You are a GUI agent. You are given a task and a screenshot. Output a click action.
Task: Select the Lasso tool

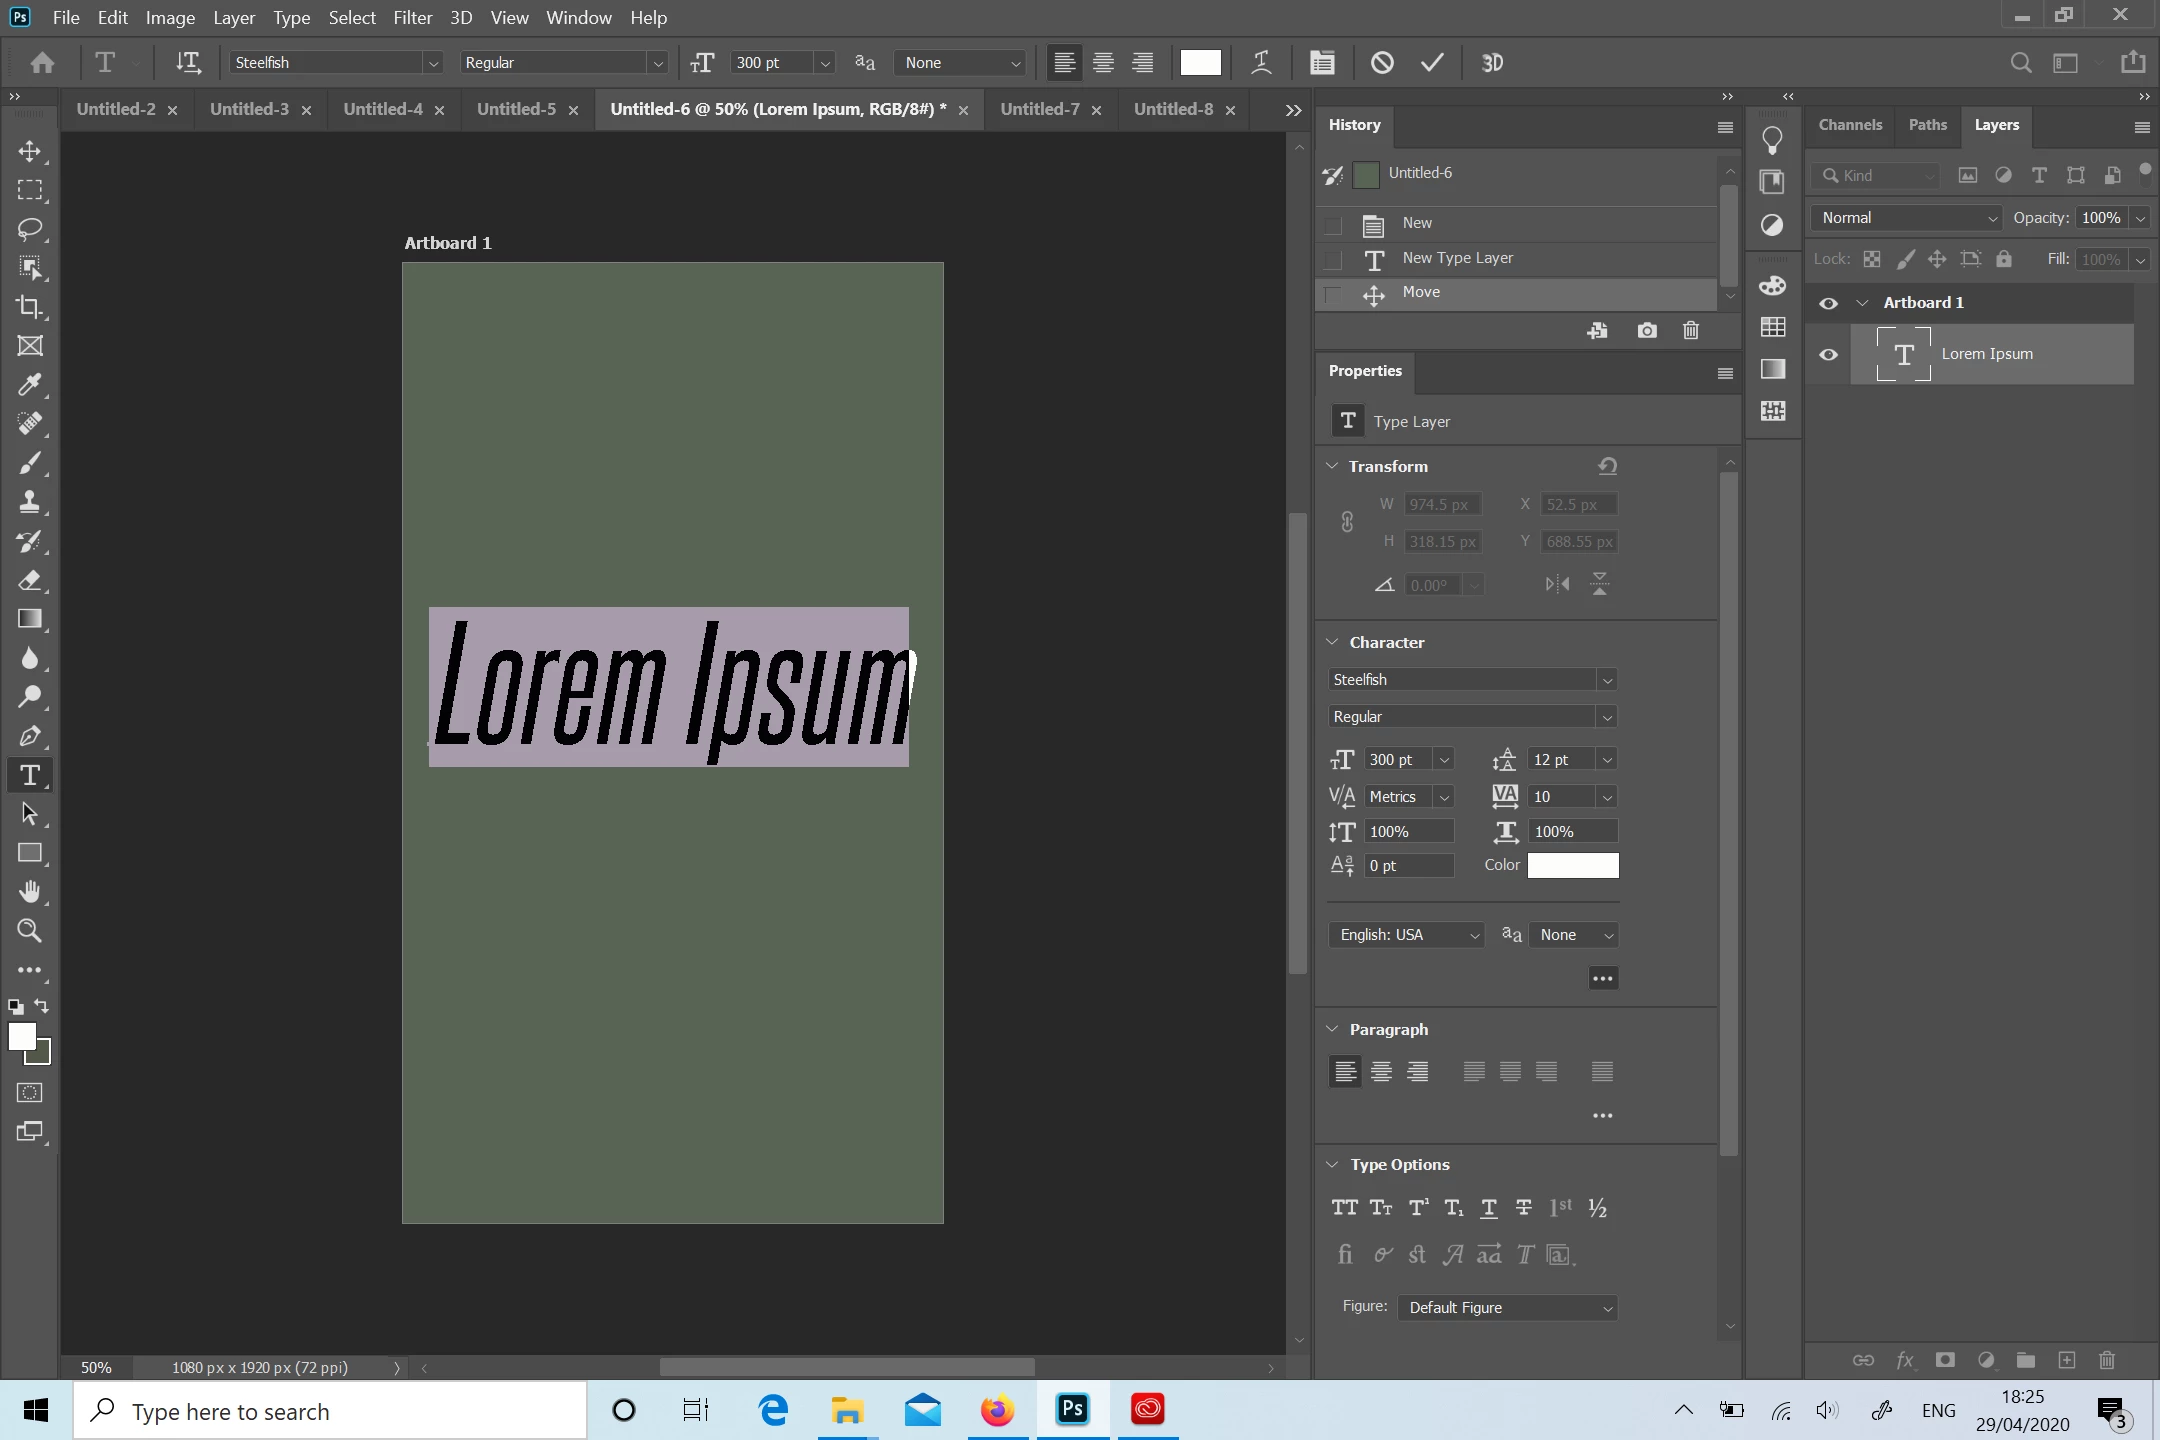pos(30,228)
